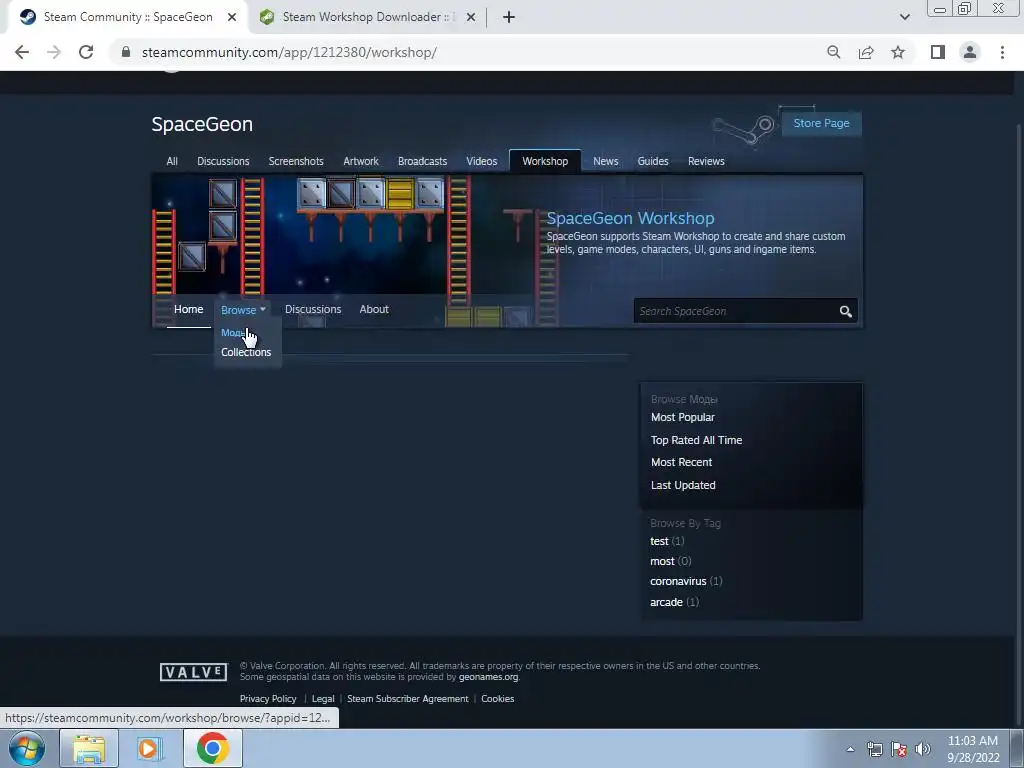
Task: Choose Collections in Browse menu
Action: coord(246,353)
